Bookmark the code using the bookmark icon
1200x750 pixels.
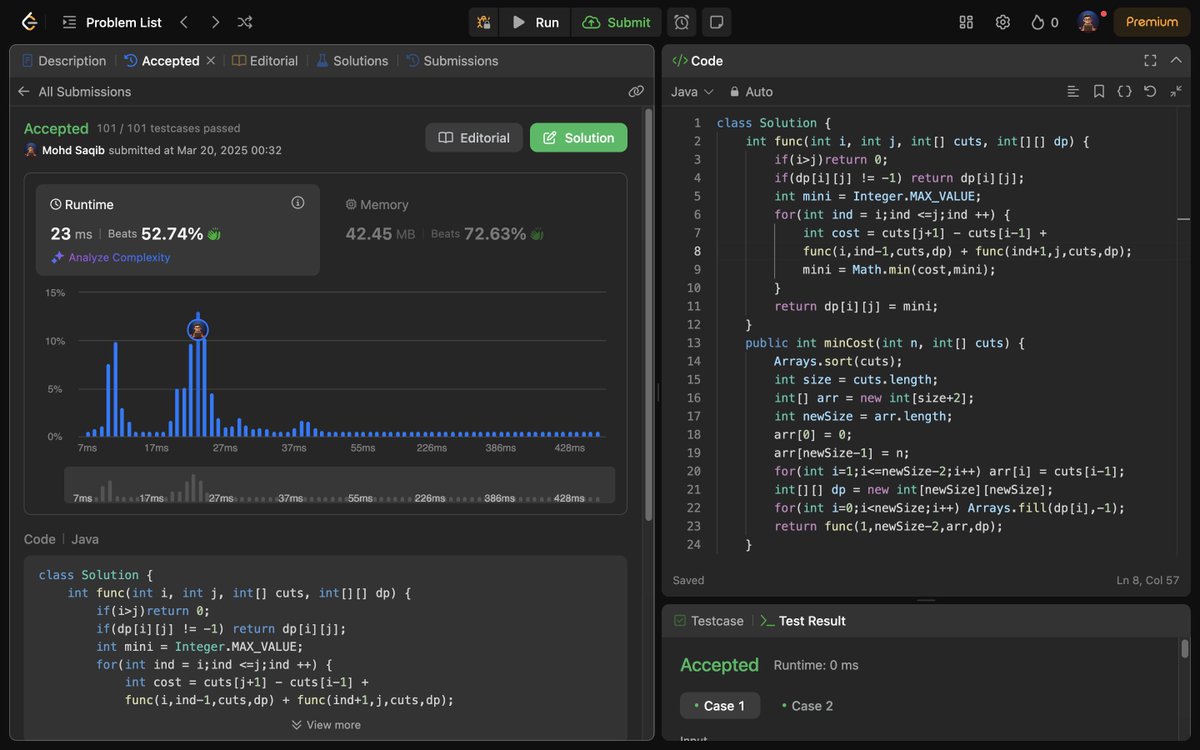tap(1099, 91)
